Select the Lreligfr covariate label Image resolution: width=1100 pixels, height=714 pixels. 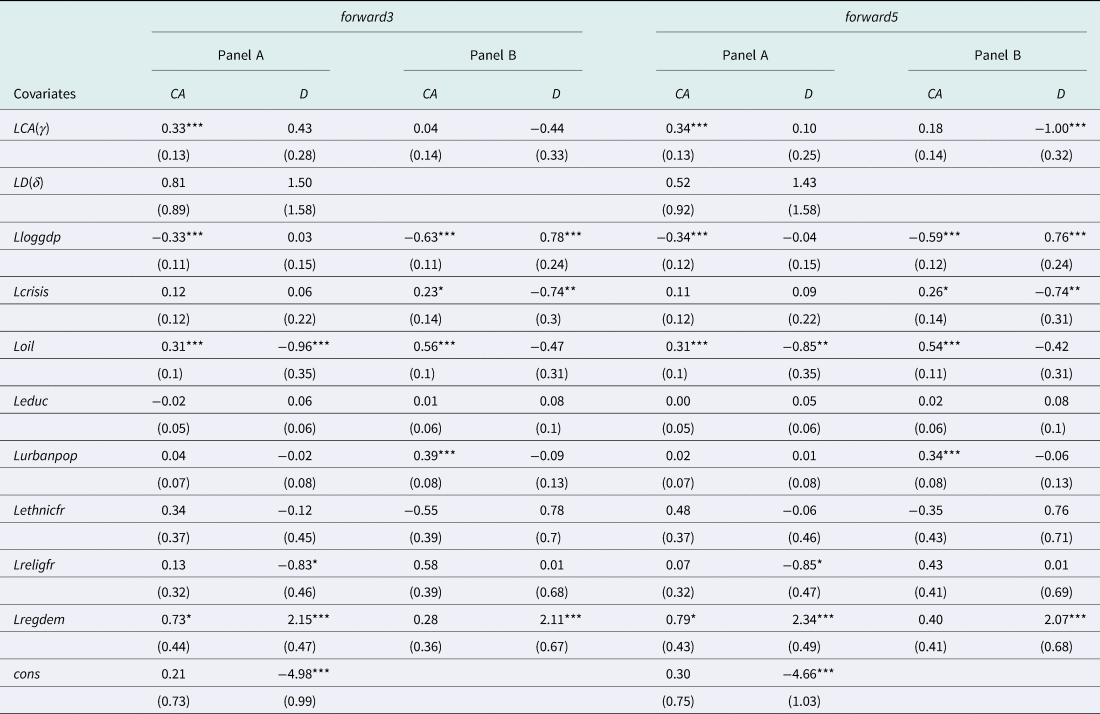(x=38, y=562)
